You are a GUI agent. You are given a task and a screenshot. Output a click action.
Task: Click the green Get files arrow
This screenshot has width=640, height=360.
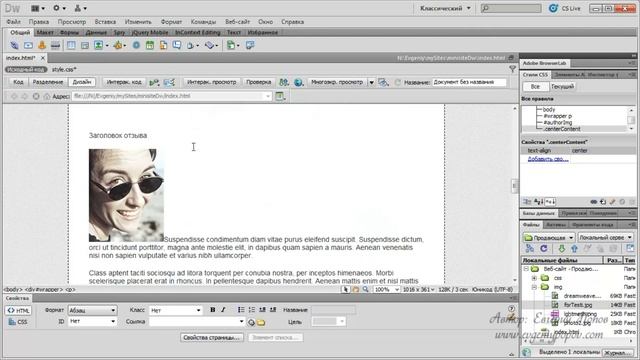(x=561, y=248)
